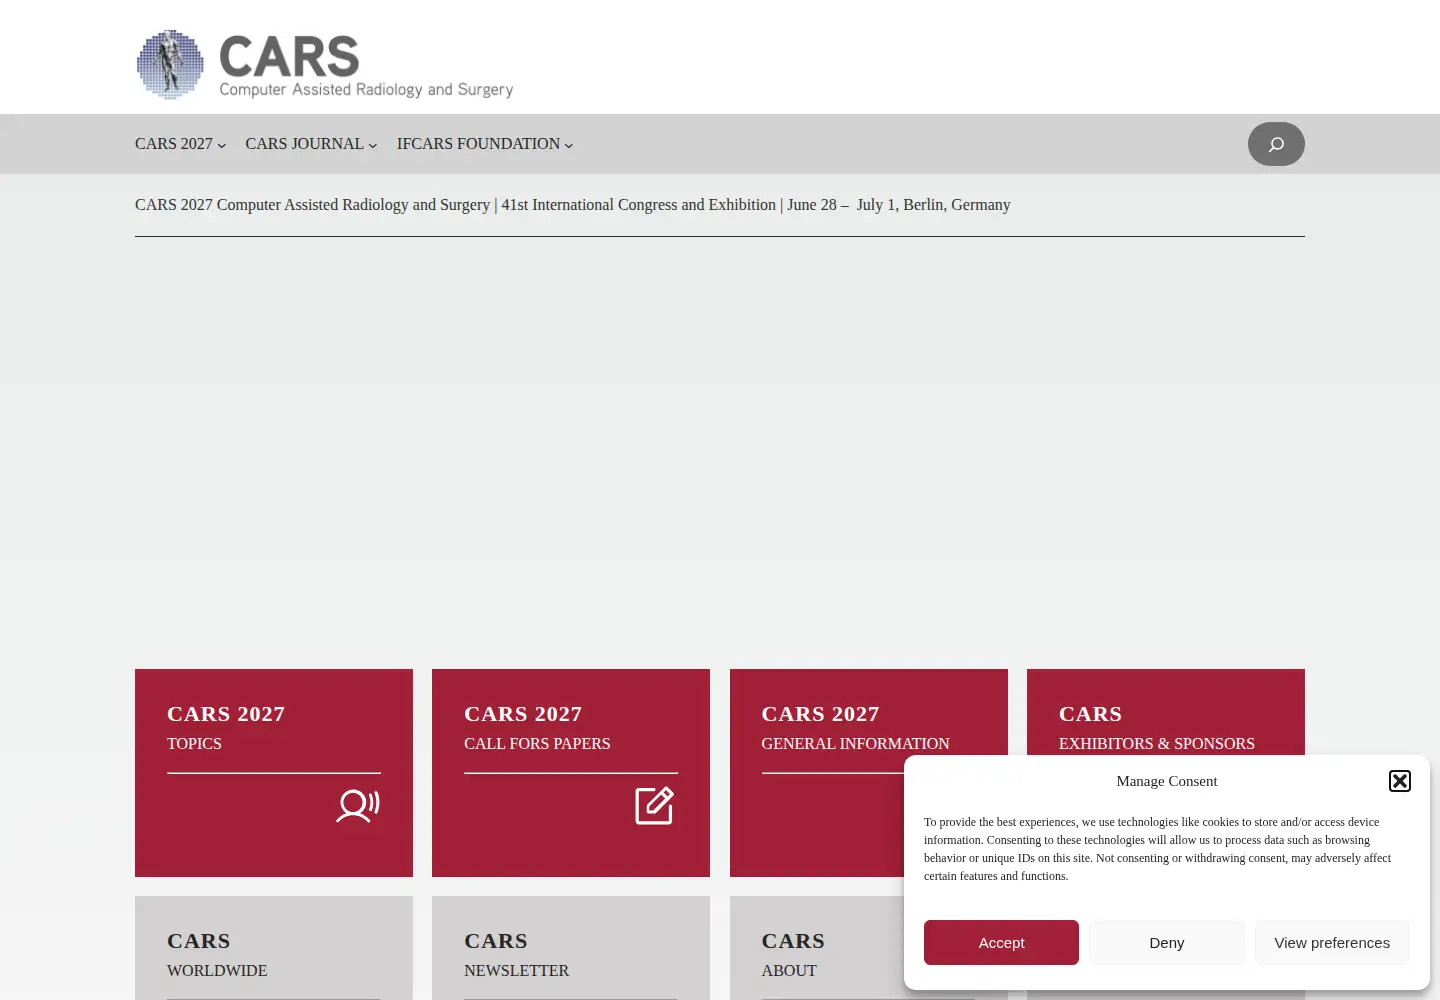Click the consent paragraph beginning 'To provide the best experiences'
The height and width of the screenshot is (1000, 1440).
point(1158,849)
